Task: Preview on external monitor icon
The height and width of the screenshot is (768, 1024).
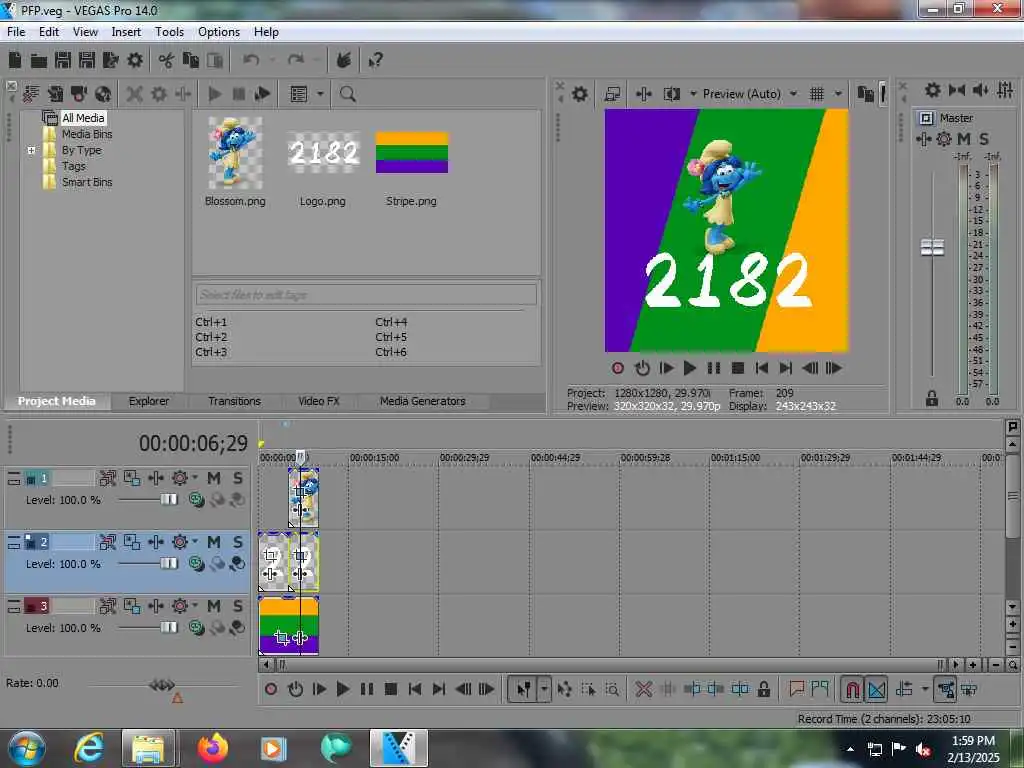Action: point(612,94)
